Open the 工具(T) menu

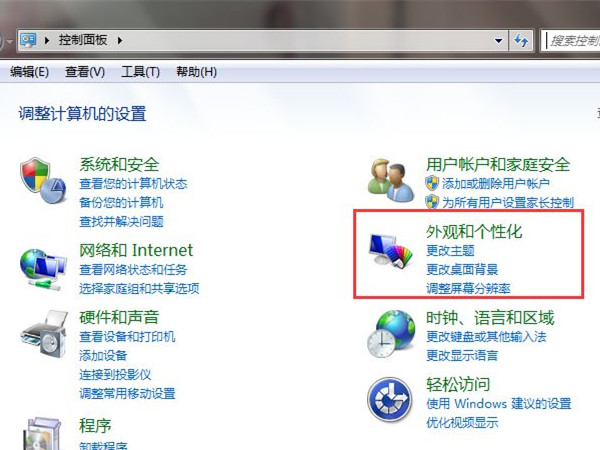(x=140, y=72)
